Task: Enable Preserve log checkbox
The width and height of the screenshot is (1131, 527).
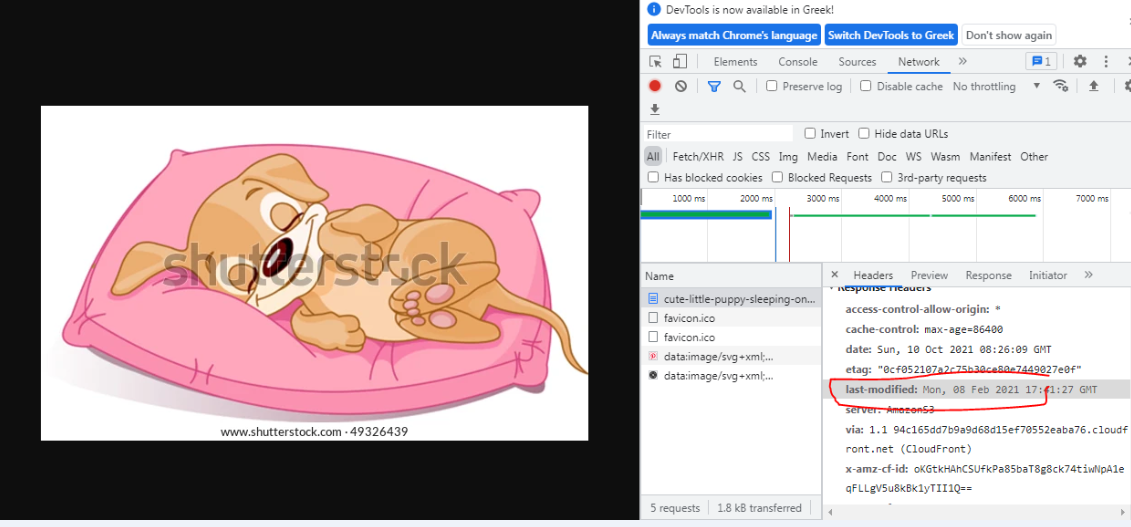Action: click(x=772, y=86)
